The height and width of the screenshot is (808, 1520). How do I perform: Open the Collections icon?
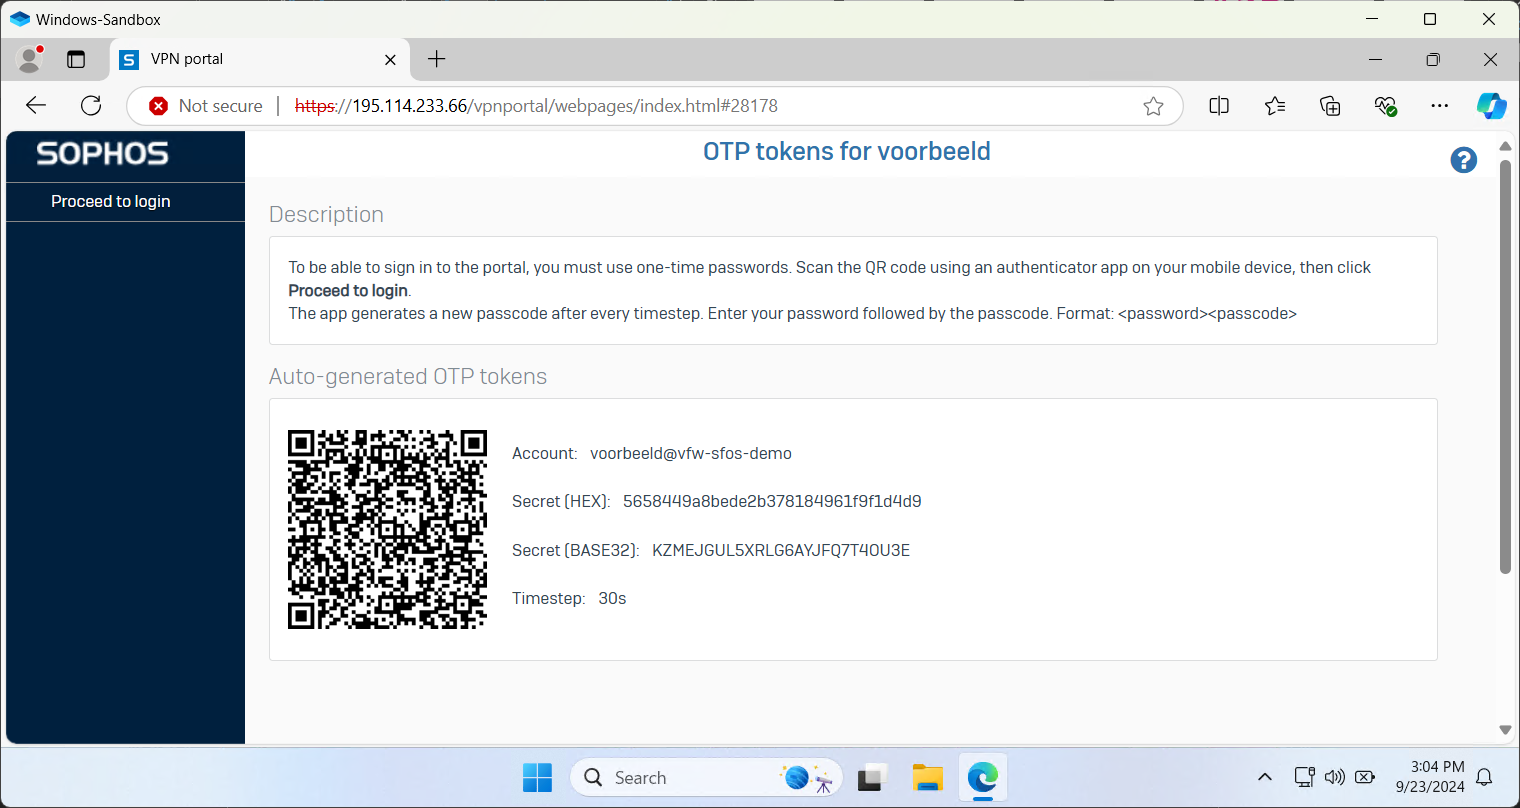1330,106
